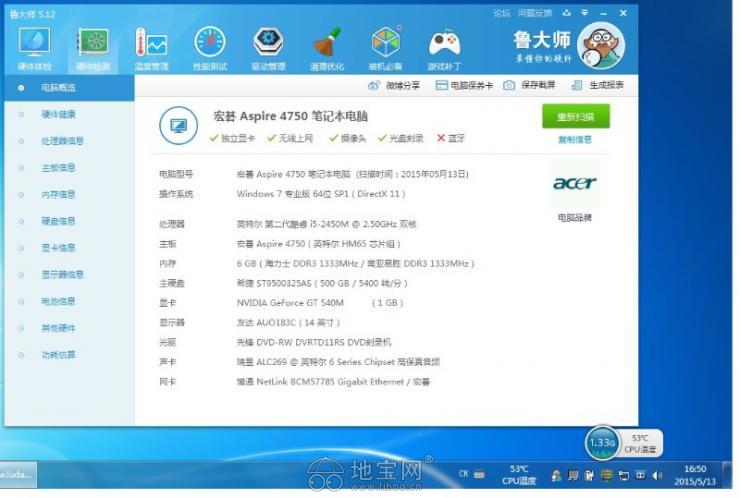Click the 蓝牙 unavailable indicator
This screenshot has height=498, width=740.
tap(451, 138)
